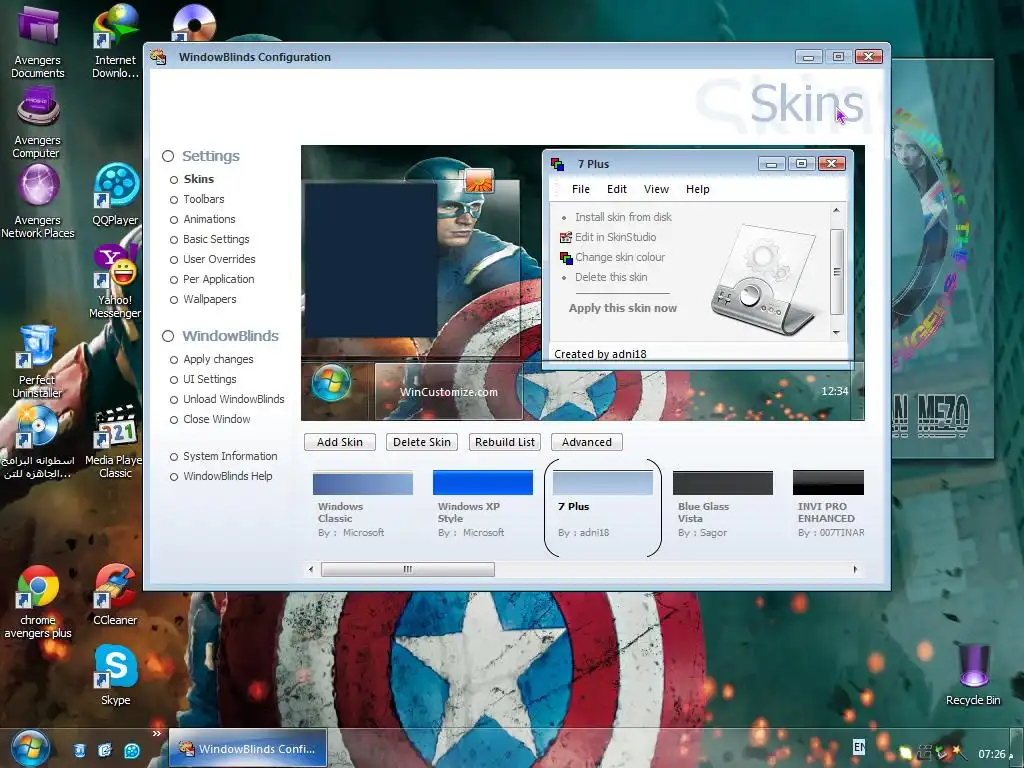Click the WindowBlinds title bar icon
Screen dimensions: 1024x768
pyautogui.click(x=158, y=57)
